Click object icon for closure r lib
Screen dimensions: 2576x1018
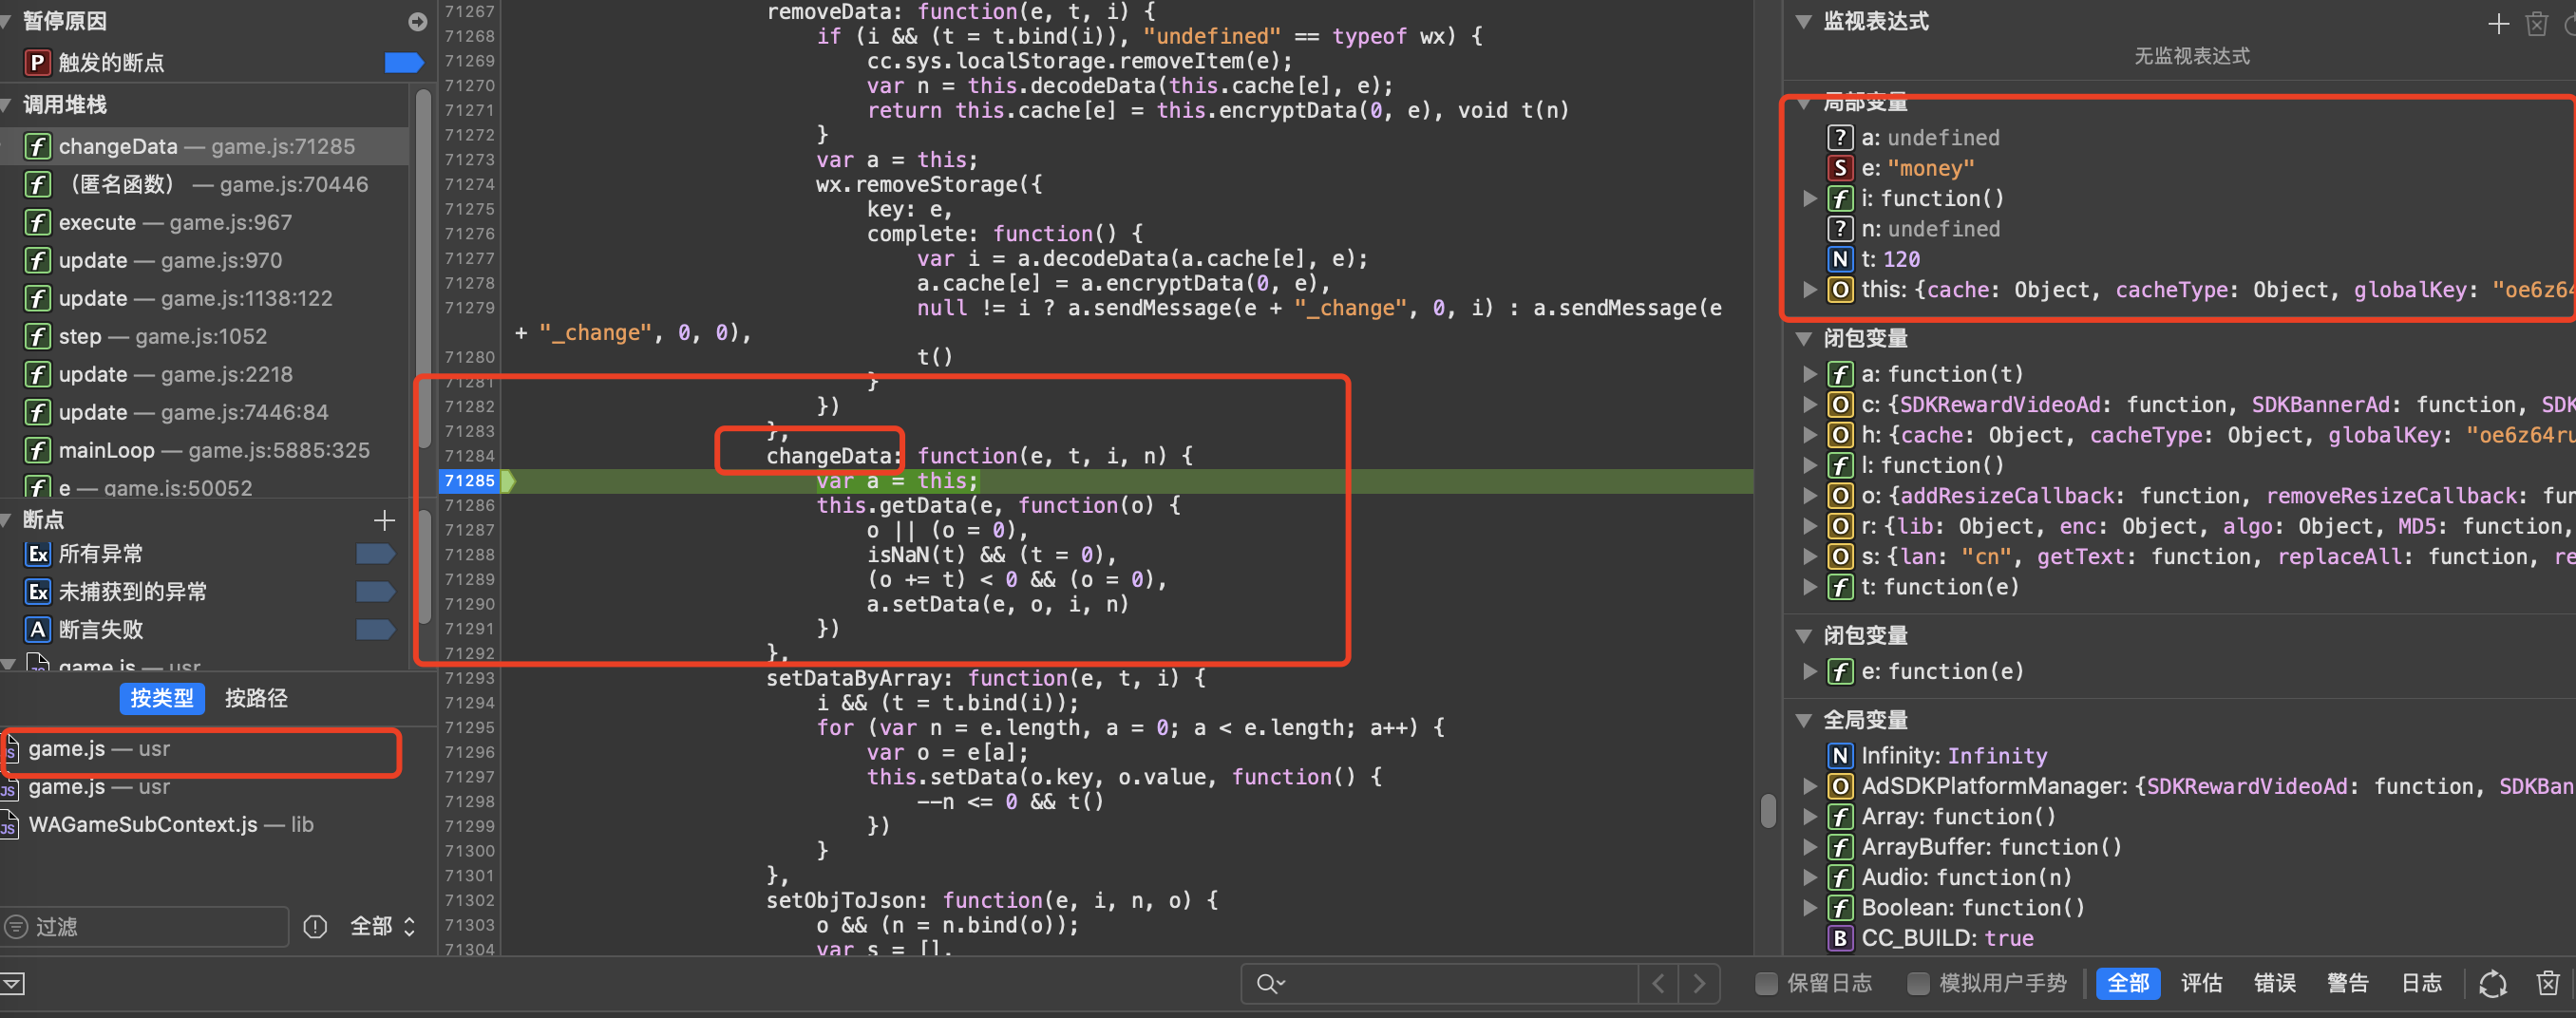1840,527
